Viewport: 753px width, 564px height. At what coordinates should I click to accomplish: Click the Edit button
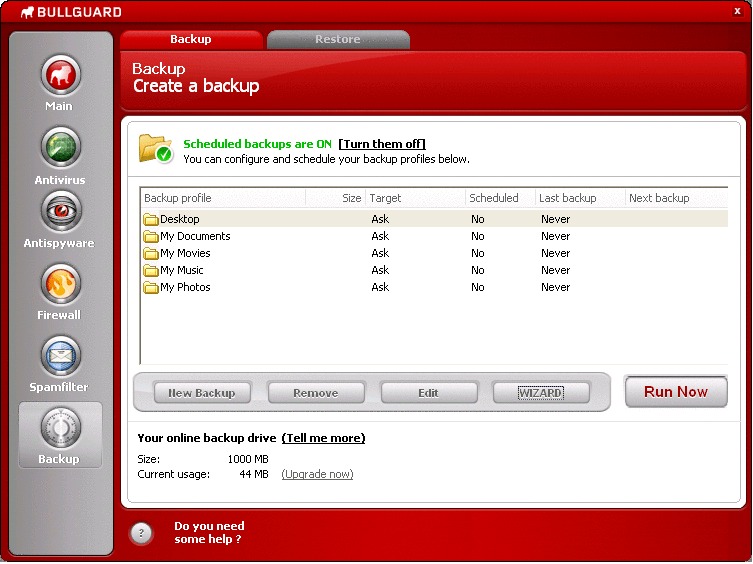[428, 393]
